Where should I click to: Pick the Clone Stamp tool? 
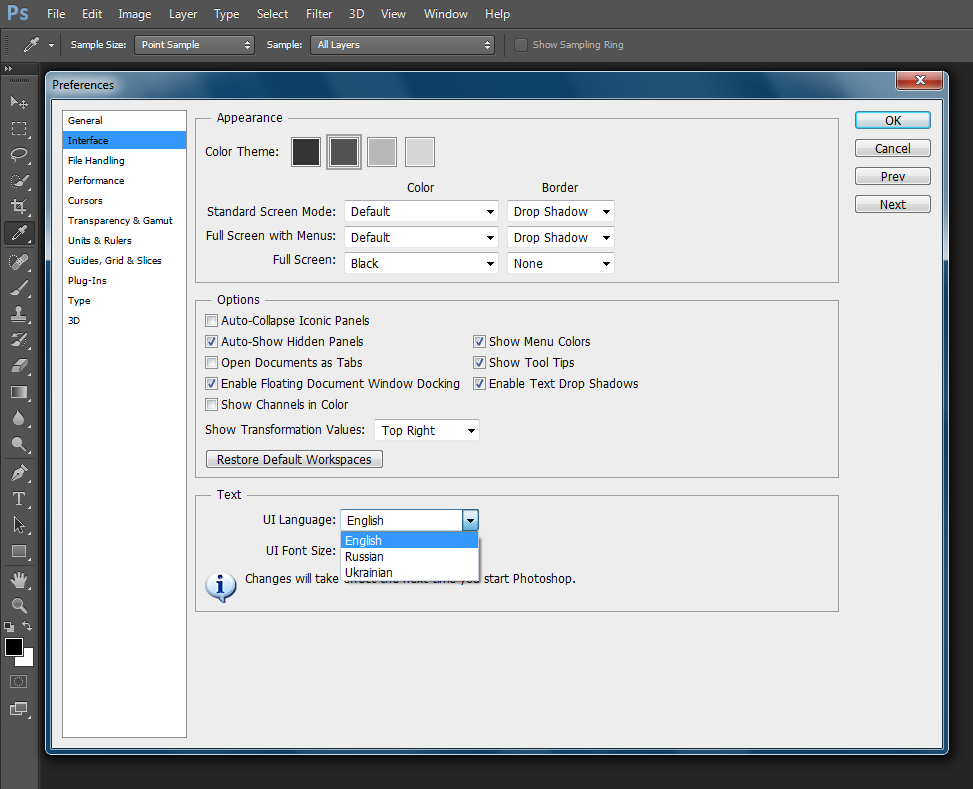tap(19, 313)
